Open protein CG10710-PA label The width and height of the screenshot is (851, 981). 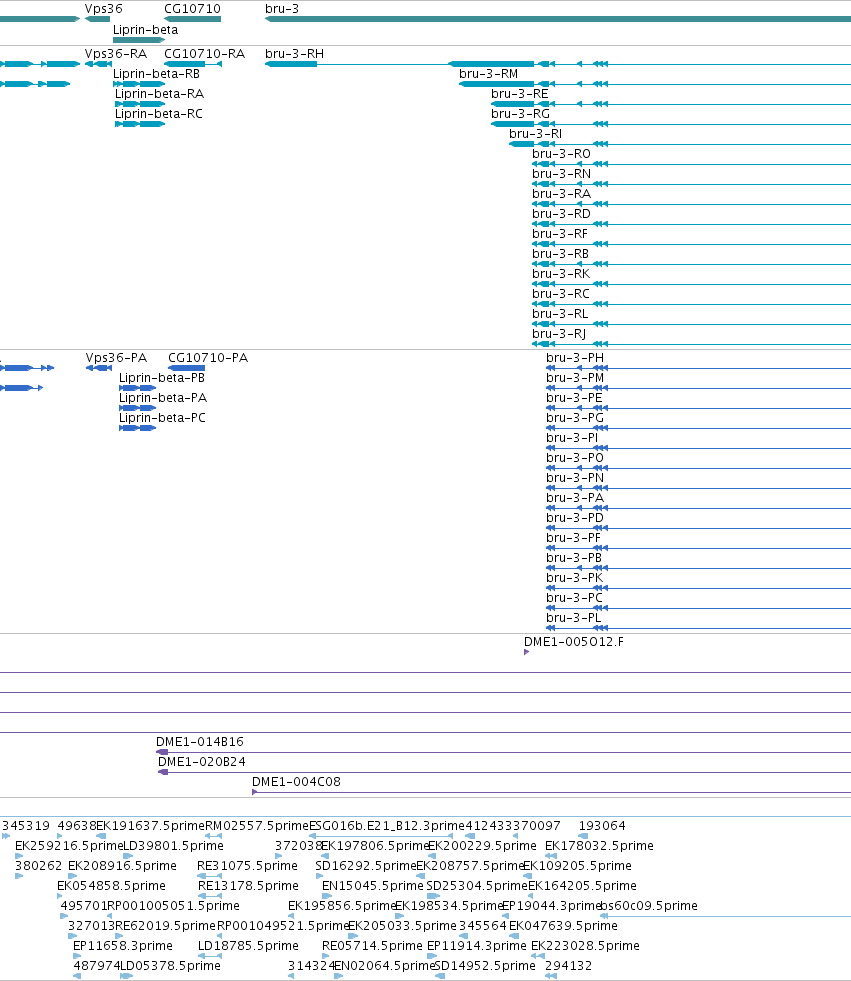[x=208, y=358]
